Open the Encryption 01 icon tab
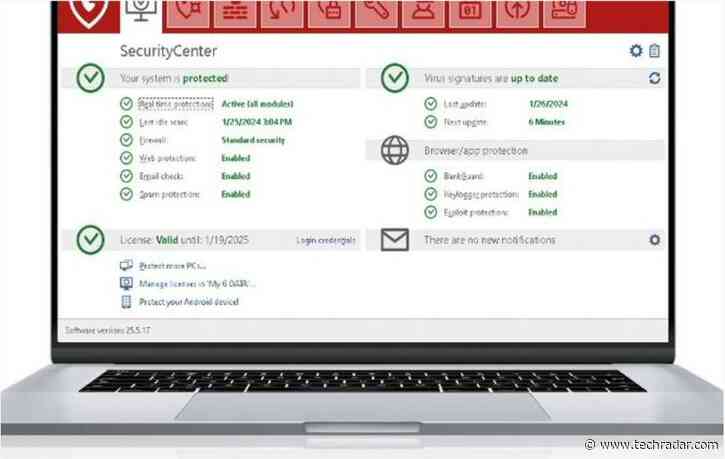725x459 pixels. coord(470,13)
